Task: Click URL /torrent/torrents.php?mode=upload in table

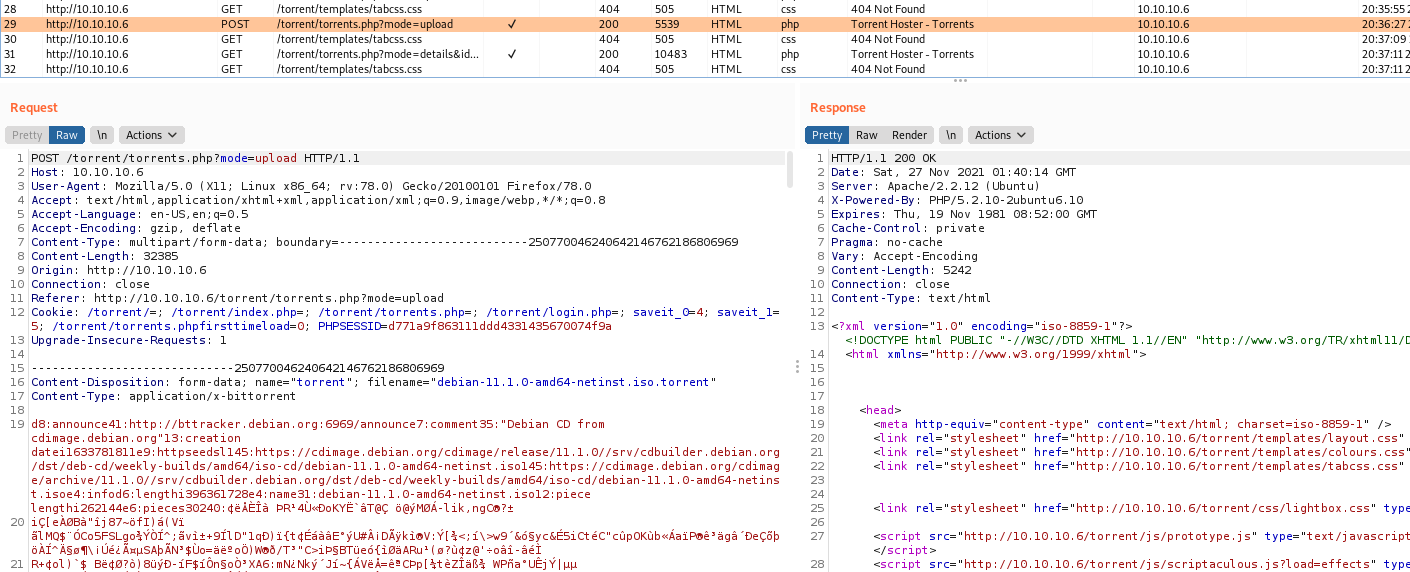Action: pos(365,24)
